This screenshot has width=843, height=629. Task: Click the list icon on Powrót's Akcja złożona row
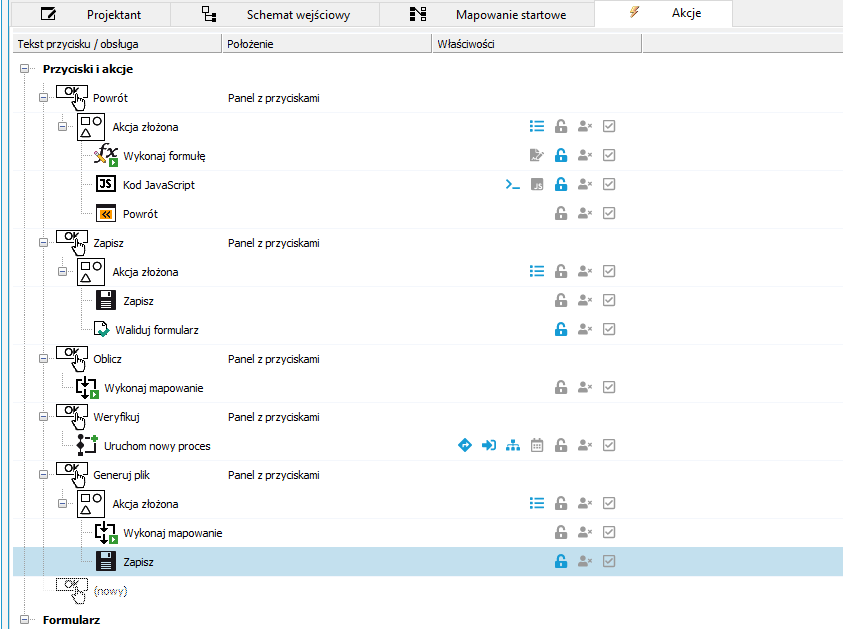(537, 126)
